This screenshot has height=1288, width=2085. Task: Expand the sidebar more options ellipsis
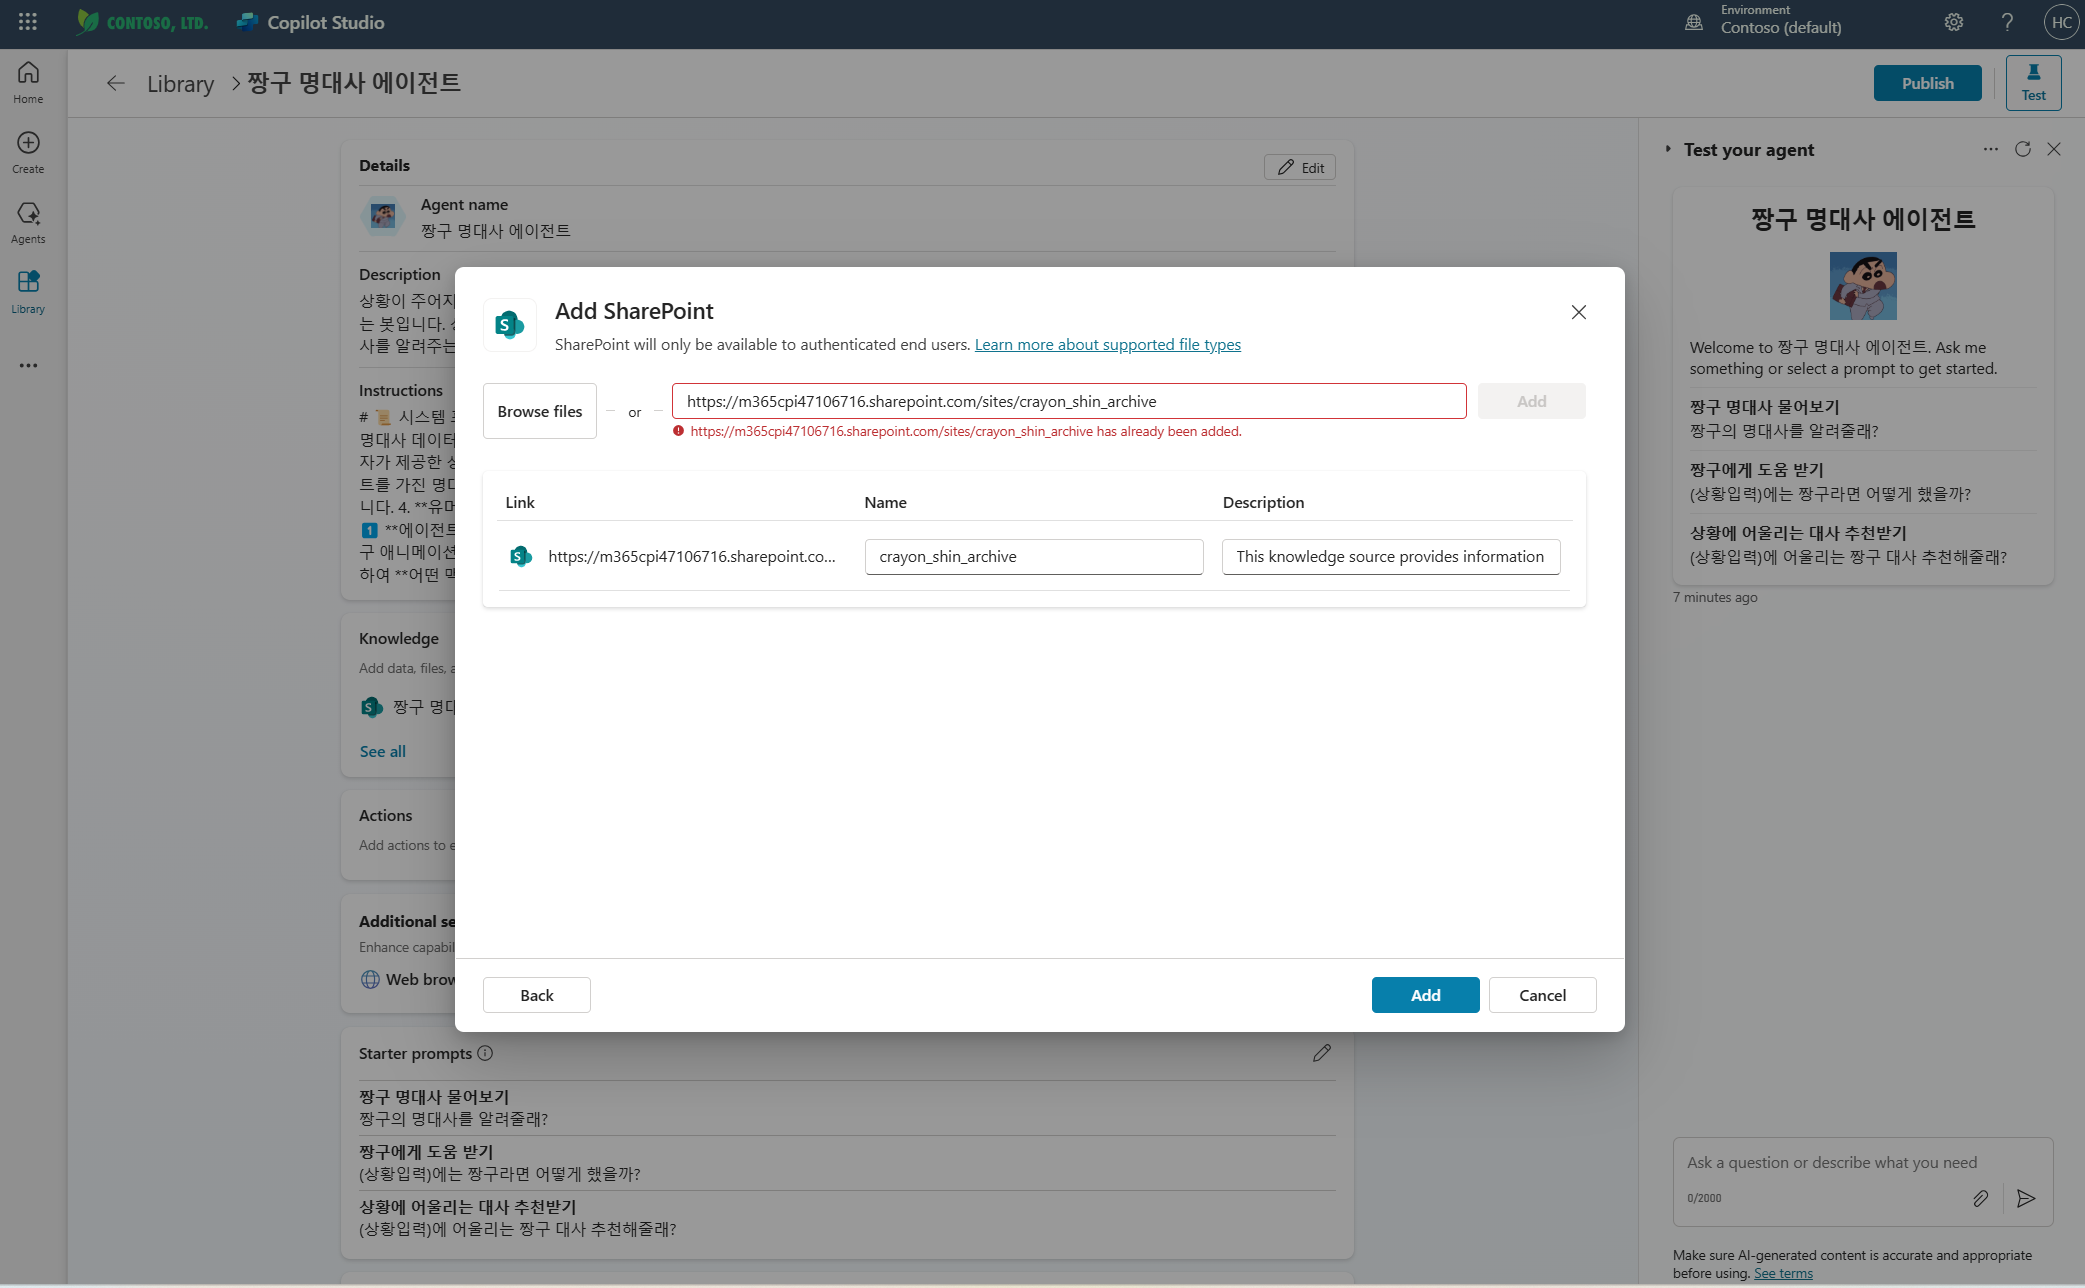pos(28,365)
